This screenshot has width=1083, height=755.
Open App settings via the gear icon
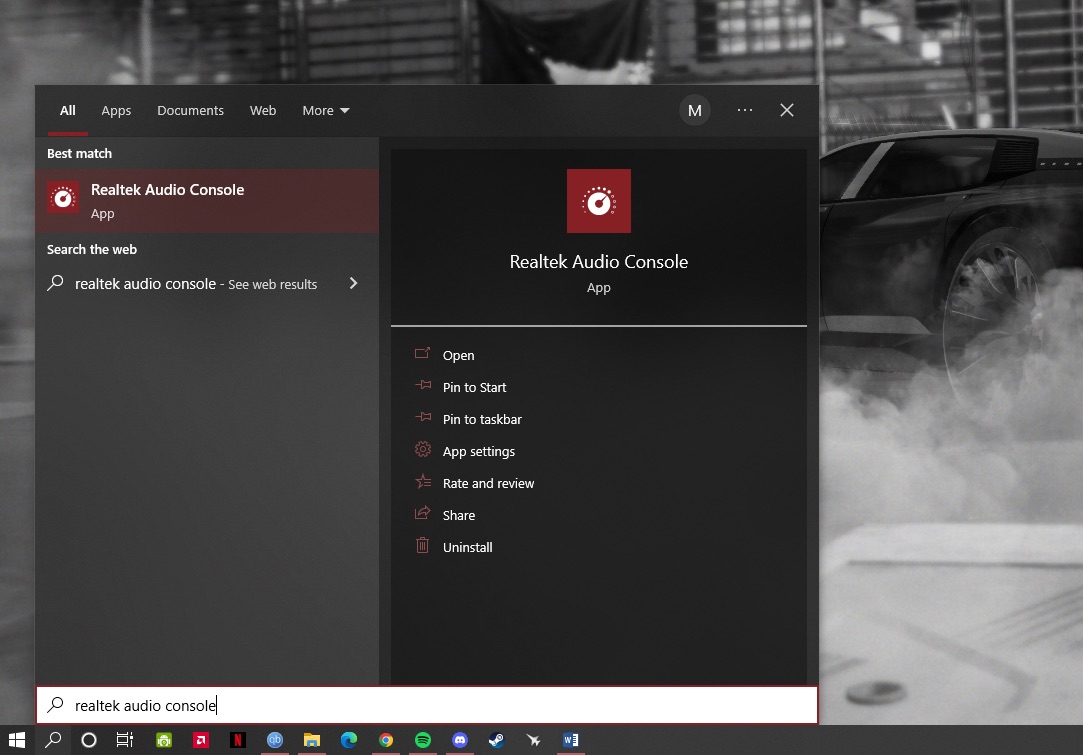click(x=422, y=450)
